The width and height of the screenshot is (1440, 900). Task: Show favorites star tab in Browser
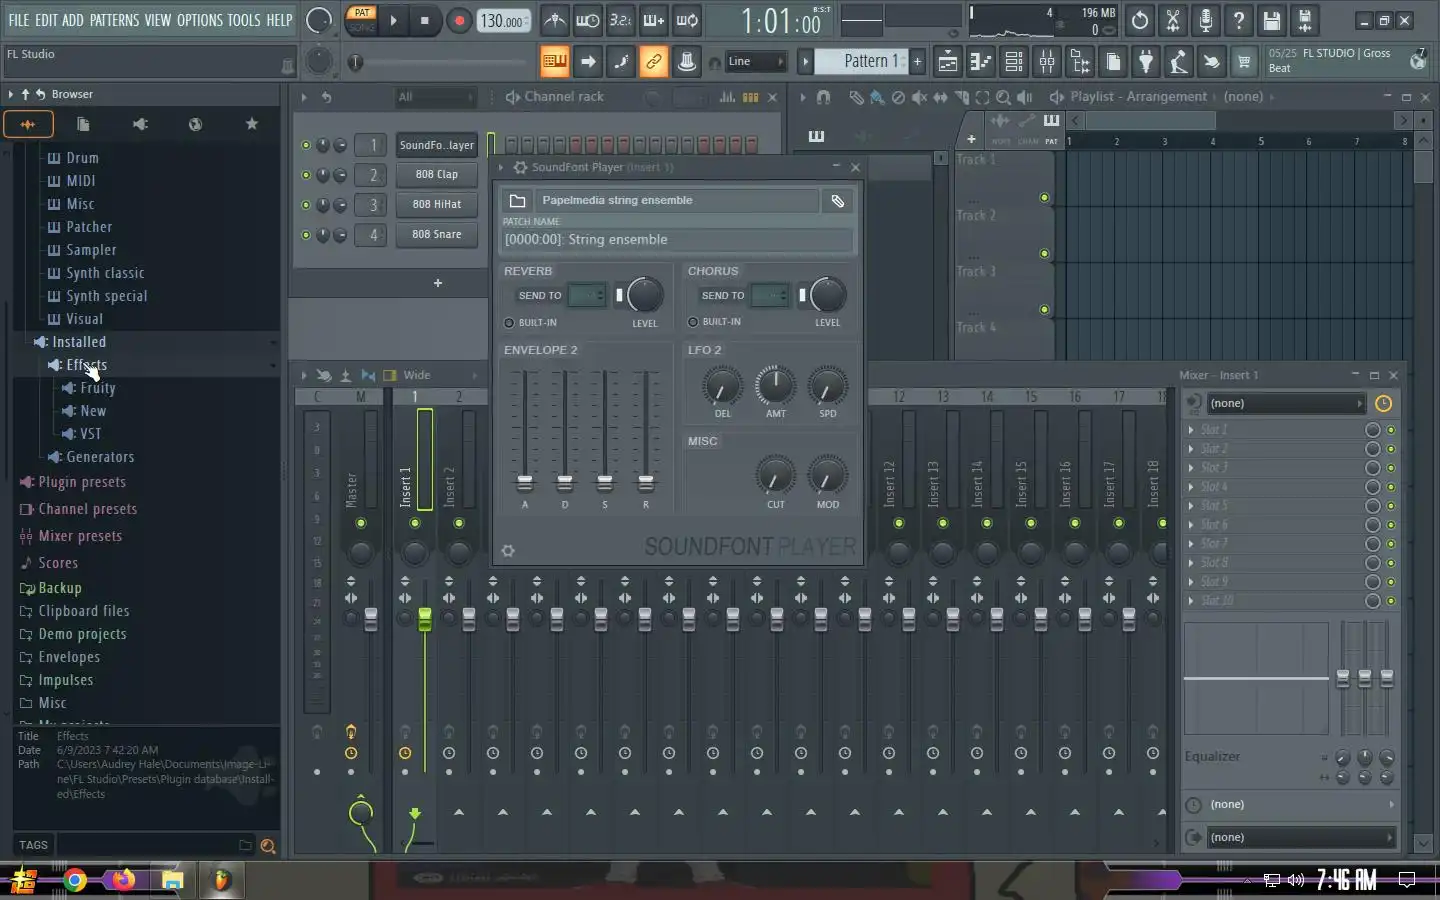(252, 124)
